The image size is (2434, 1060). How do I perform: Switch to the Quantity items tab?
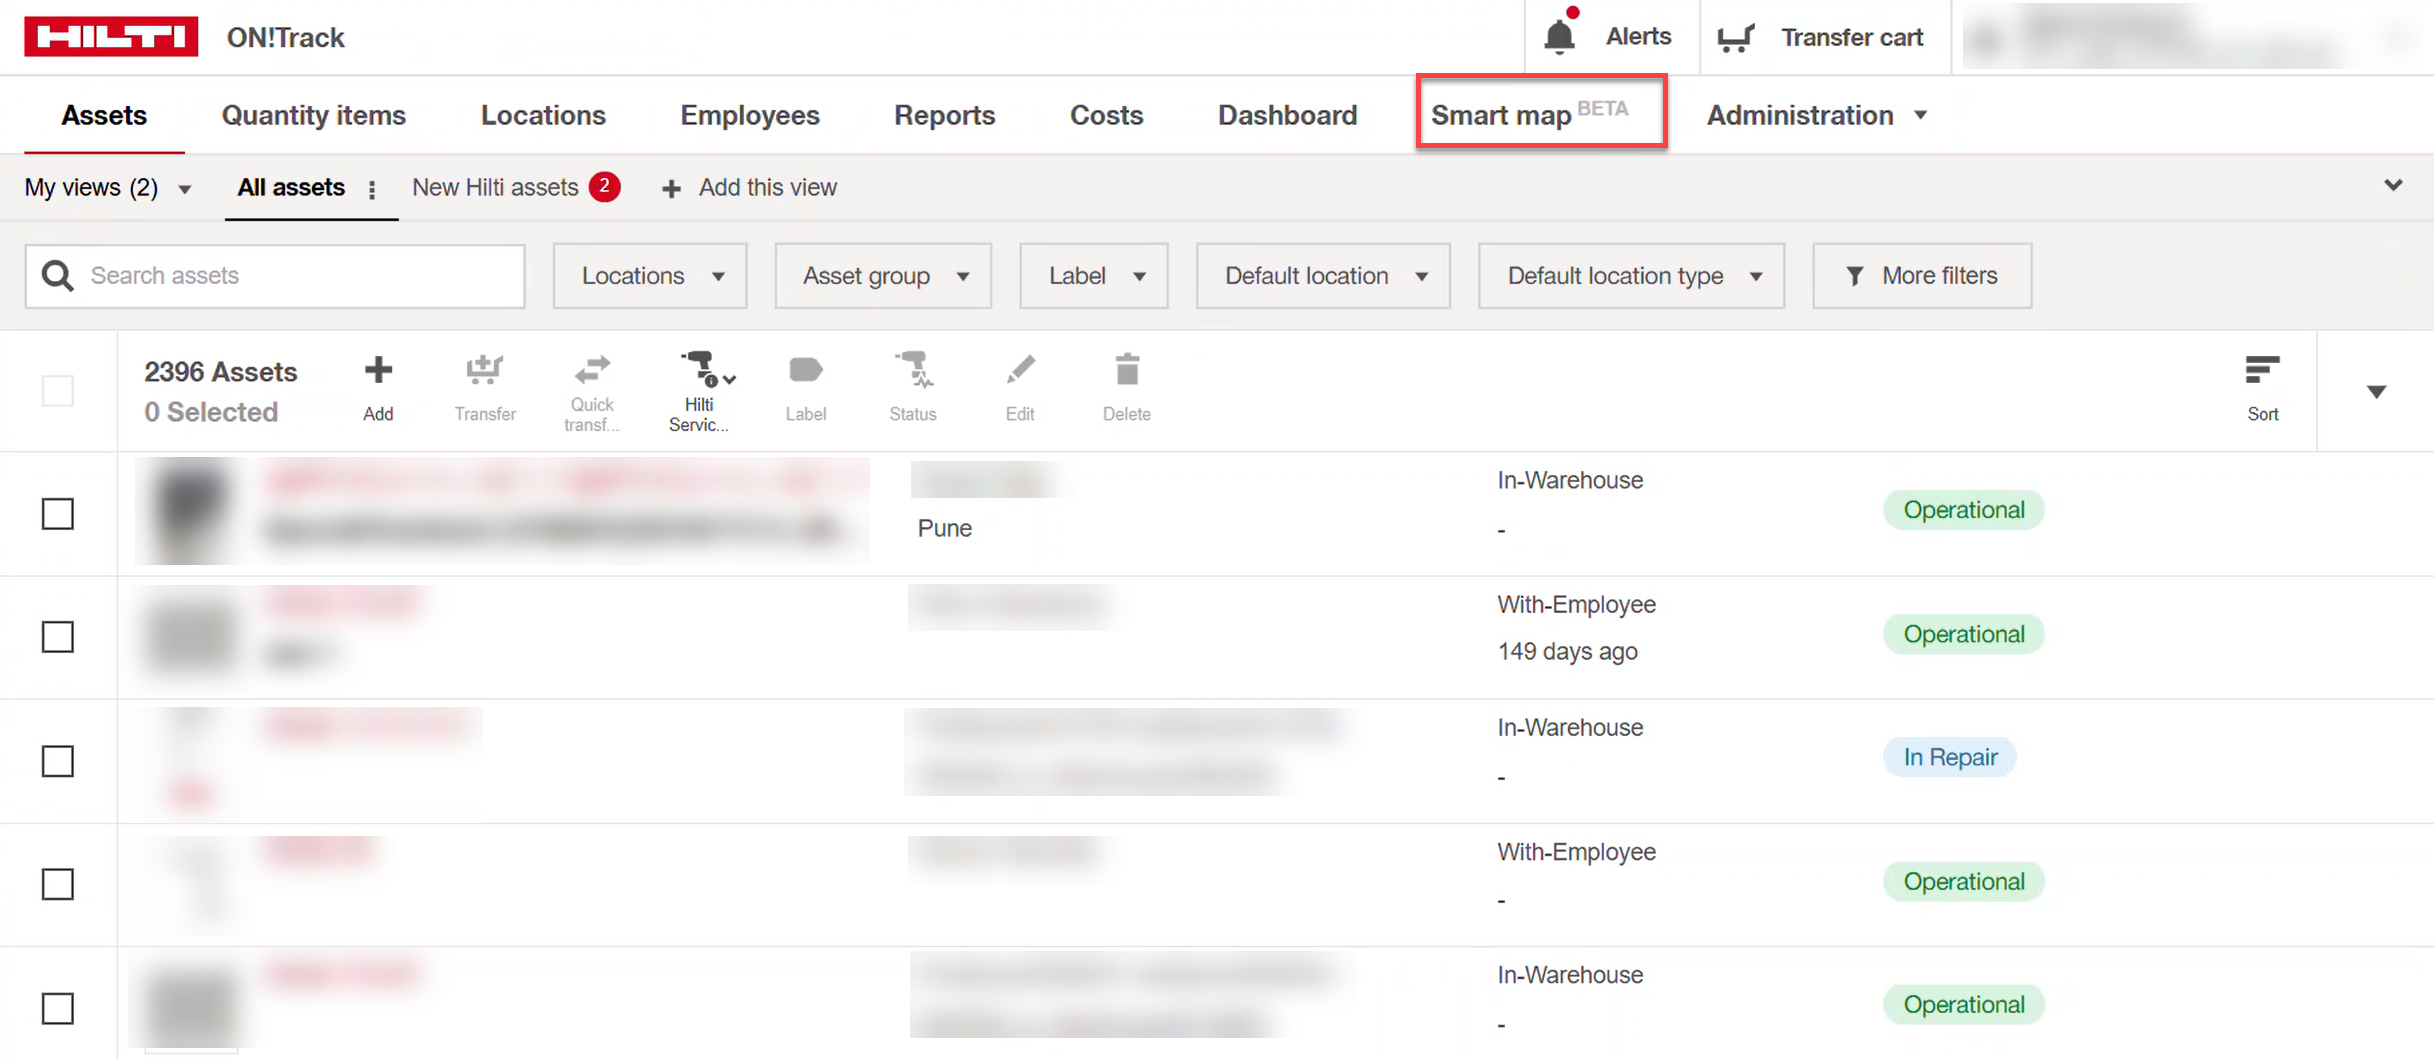point(314,116)
